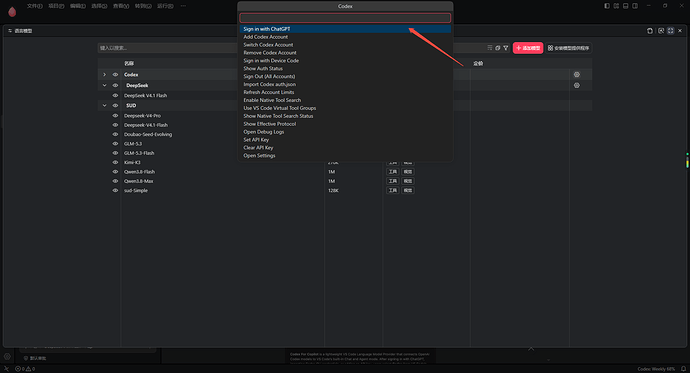Toggle visibility of Codex provider
690x373 pixels.
[115, 75]
